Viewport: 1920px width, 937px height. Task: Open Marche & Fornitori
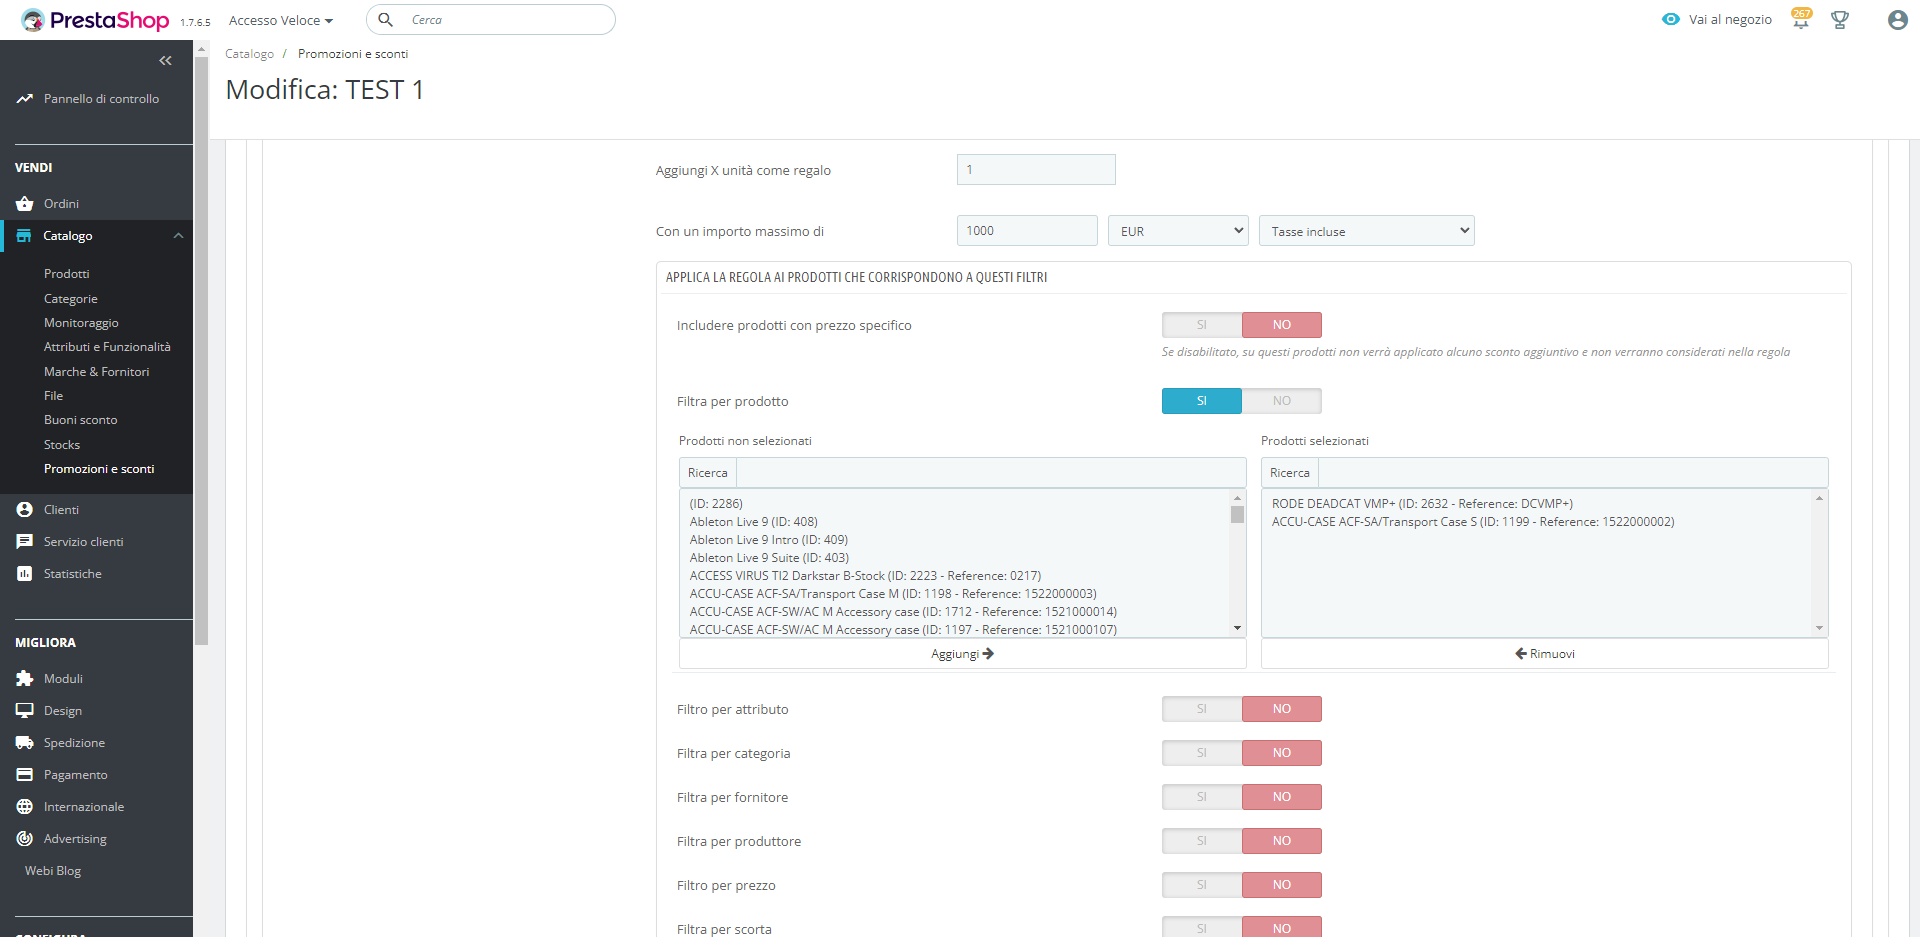96,372
